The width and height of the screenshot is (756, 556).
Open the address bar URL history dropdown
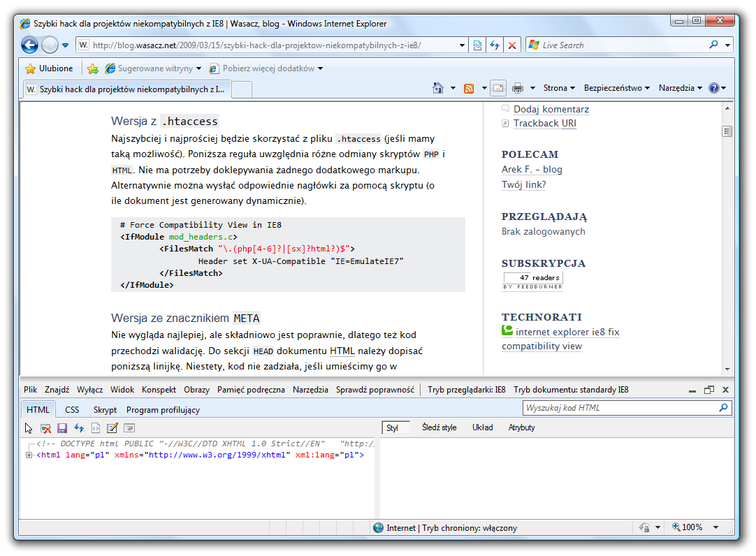coord(462,45)
